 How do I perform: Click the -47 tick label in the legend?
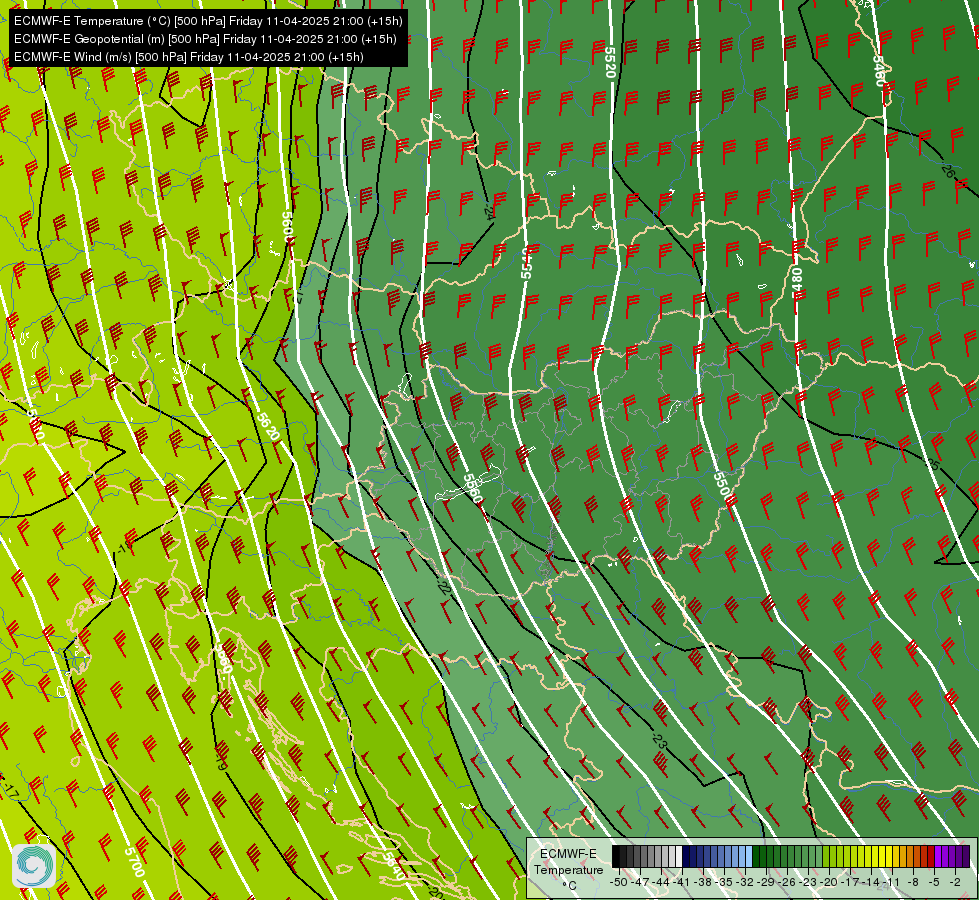coord(640,882)
